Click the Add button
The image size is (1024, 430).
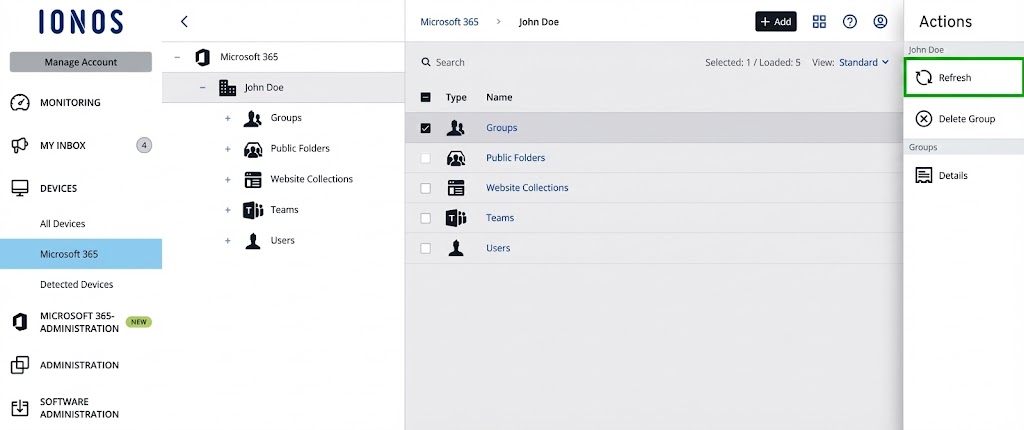[x=776, y=22]
